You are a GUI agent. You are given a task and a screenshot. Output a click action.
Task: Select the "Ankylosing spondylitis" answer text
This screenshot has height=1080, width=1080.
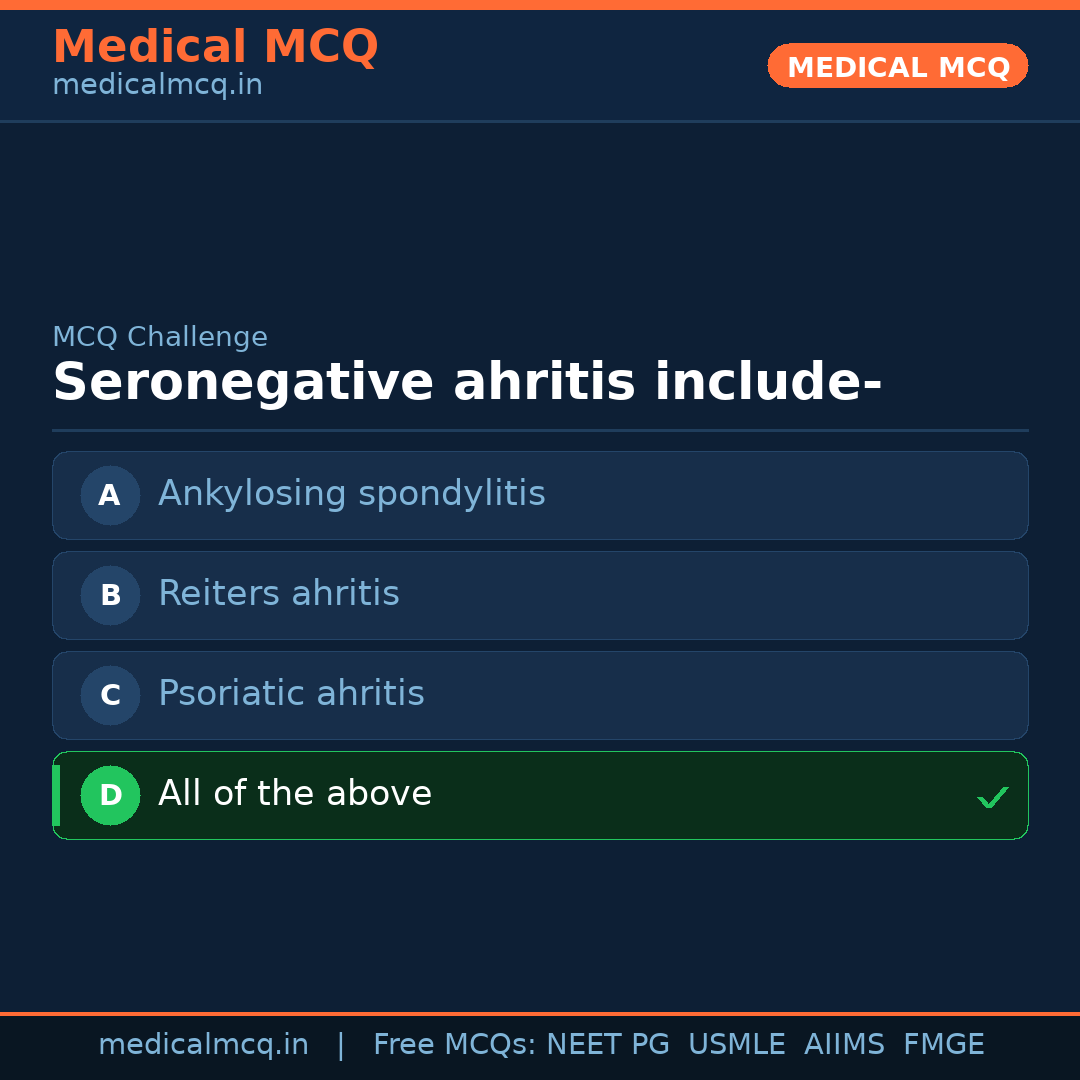351,494
